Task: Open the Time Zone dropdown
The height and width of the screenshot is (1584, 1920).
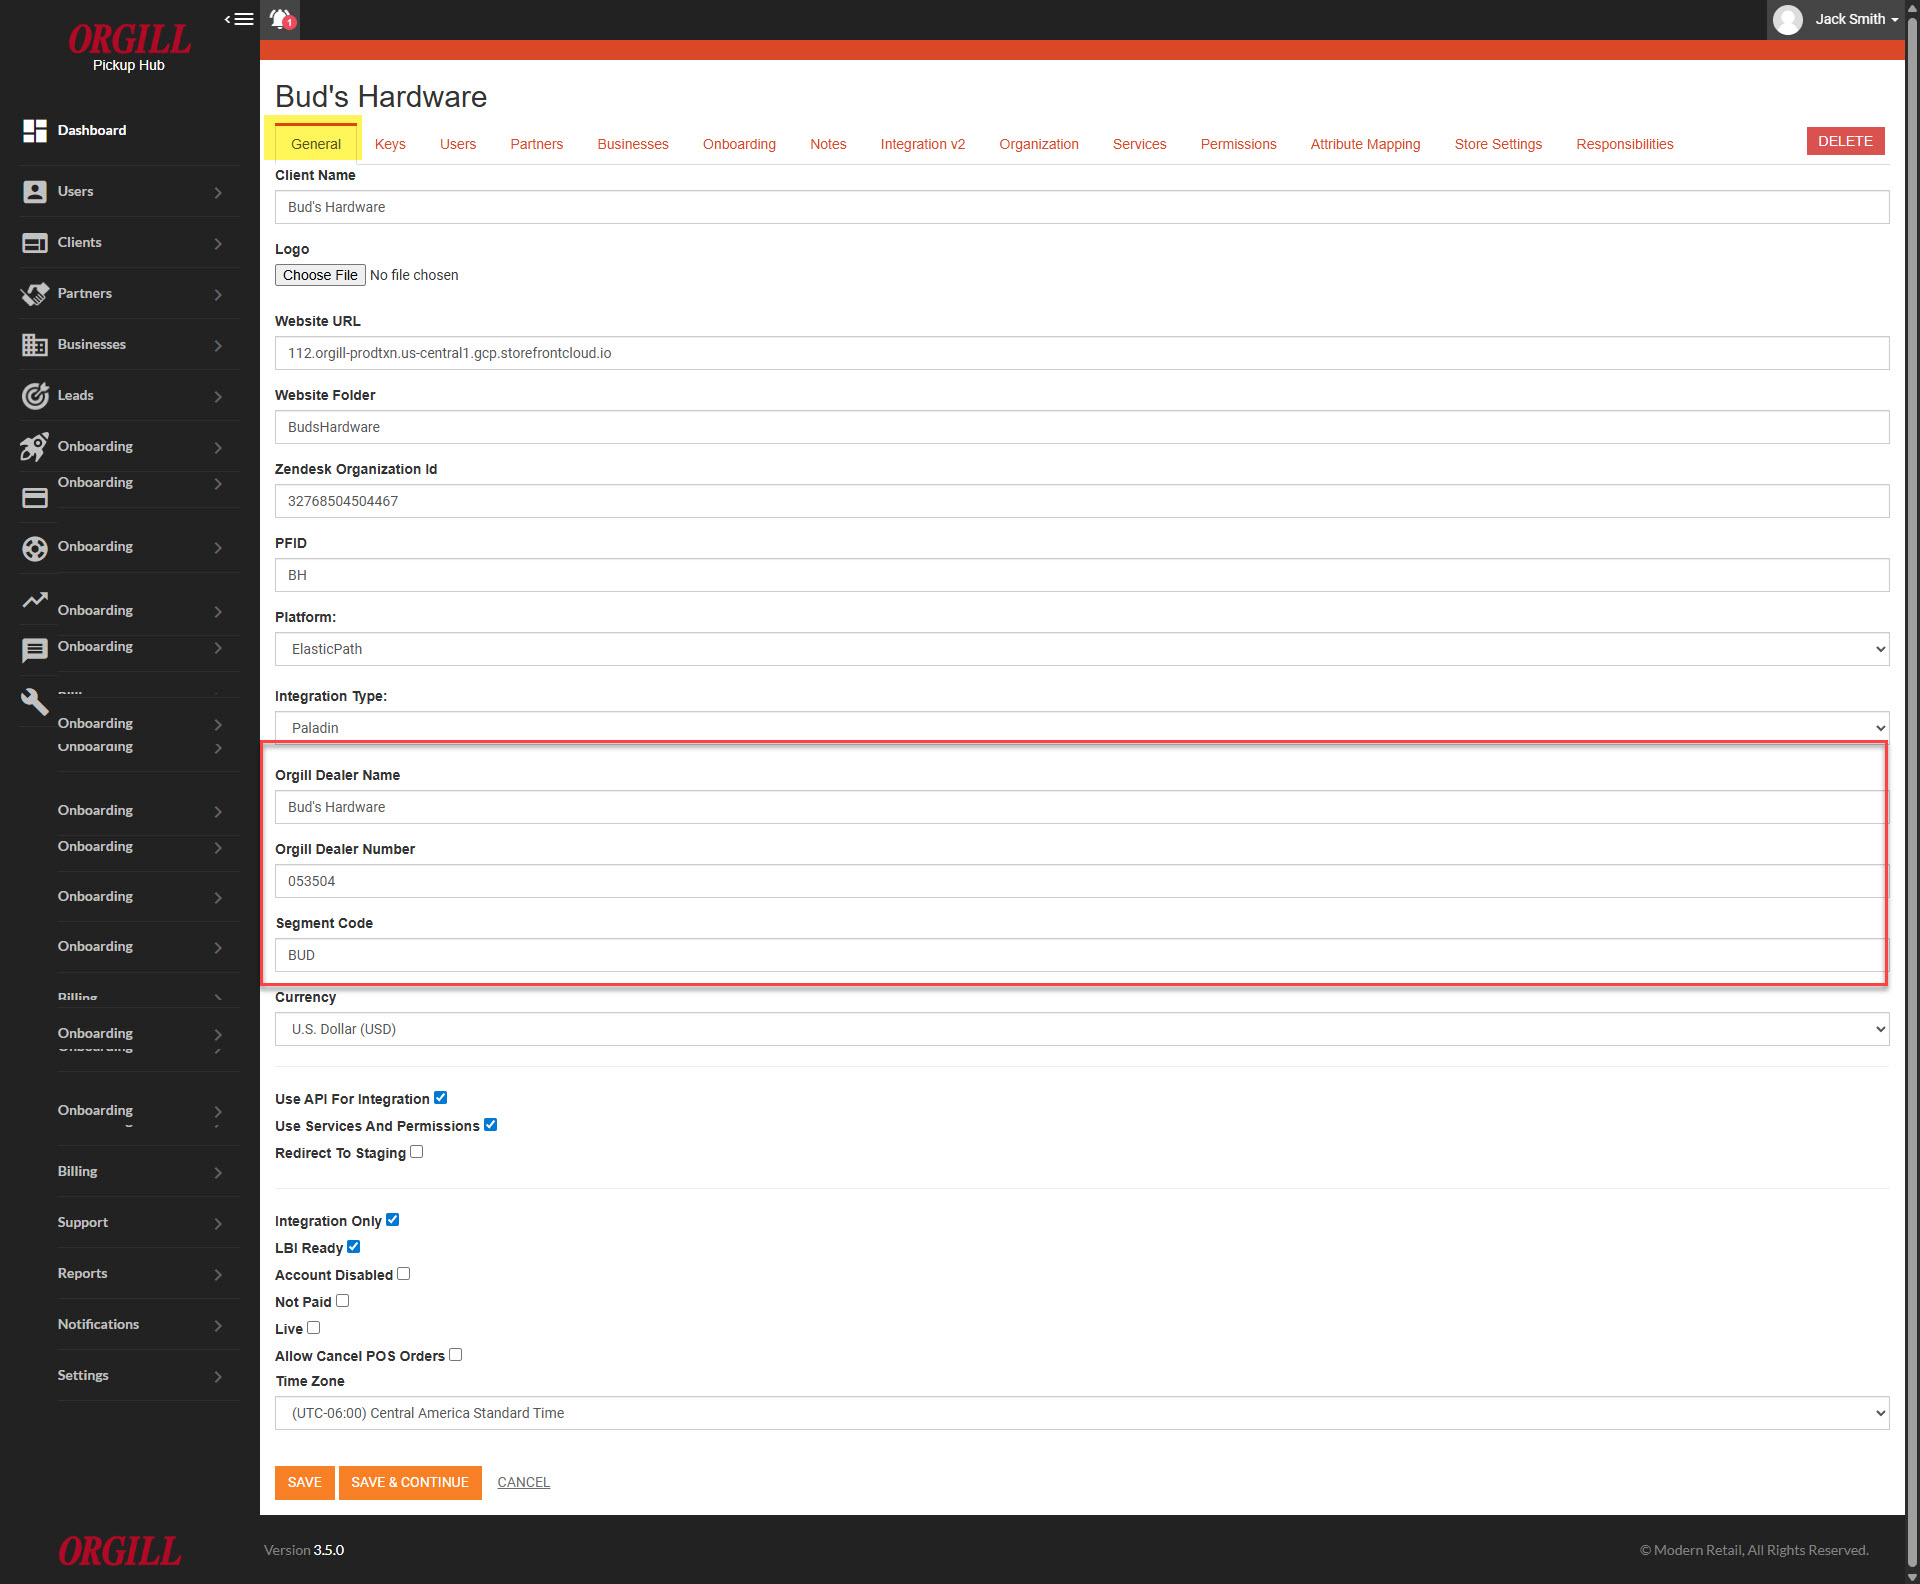Action: click(1082, 1413)
